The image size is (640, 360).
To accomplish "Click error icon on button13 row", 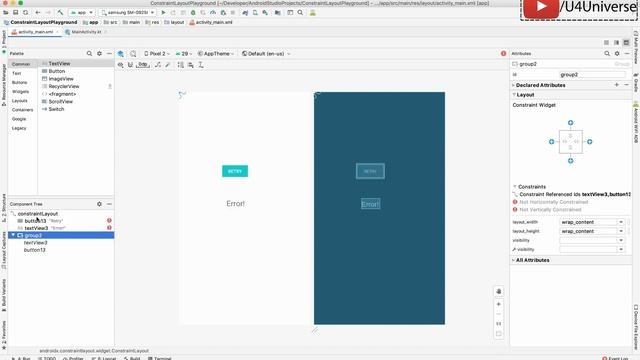I will click(109, 220).
